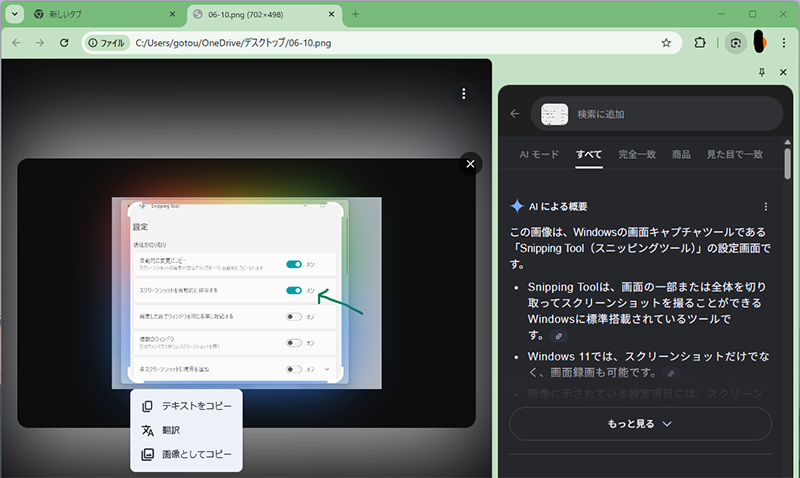Toggle スクリーンショットを自動的に保存する switch
Screen dimensions: 800x478
[294, 290]
